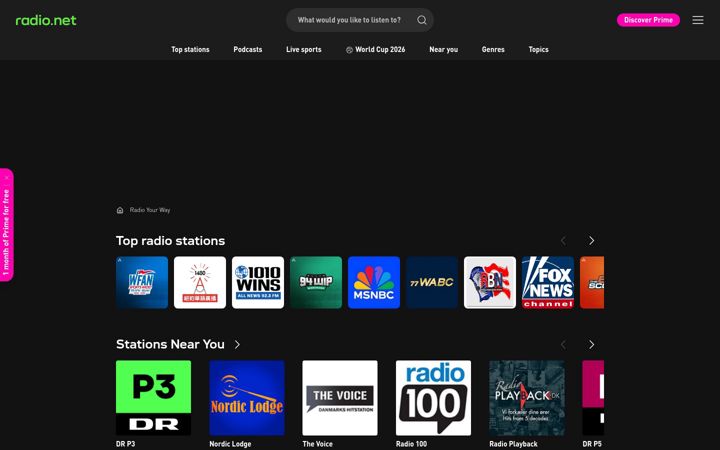The width and height of the screenshot is (720, 450).
Task: Show next Top radio stations
Action: click(591, 241)
